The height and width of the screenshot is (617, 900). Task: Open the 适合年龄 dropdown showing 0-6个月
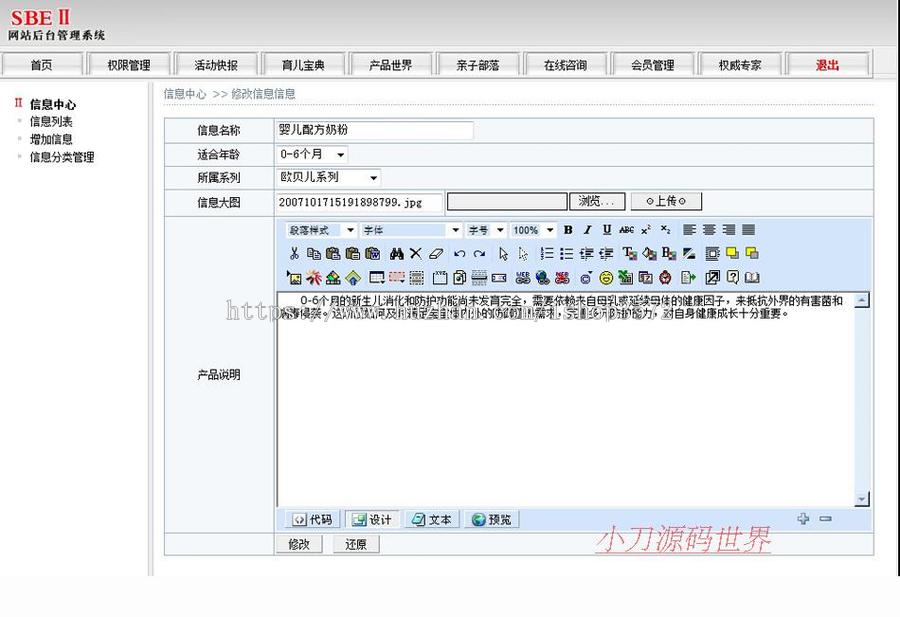[311, 154]
